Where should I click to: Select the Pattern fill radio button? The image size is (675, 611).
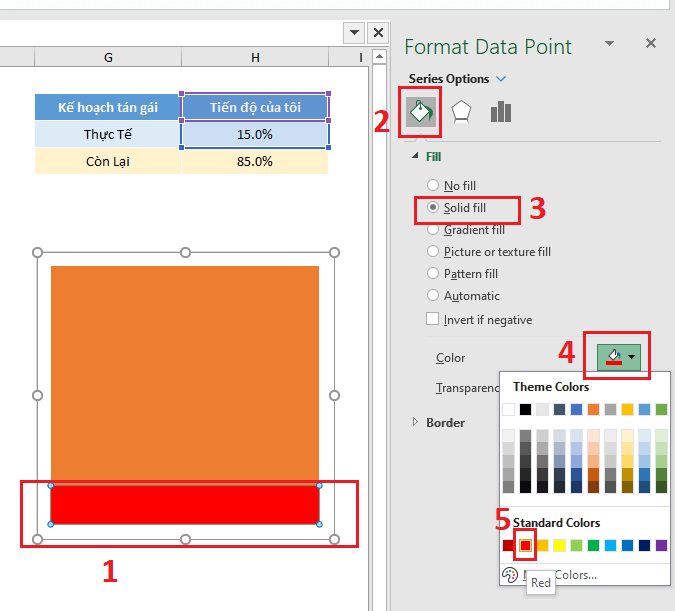pos(433,273)
